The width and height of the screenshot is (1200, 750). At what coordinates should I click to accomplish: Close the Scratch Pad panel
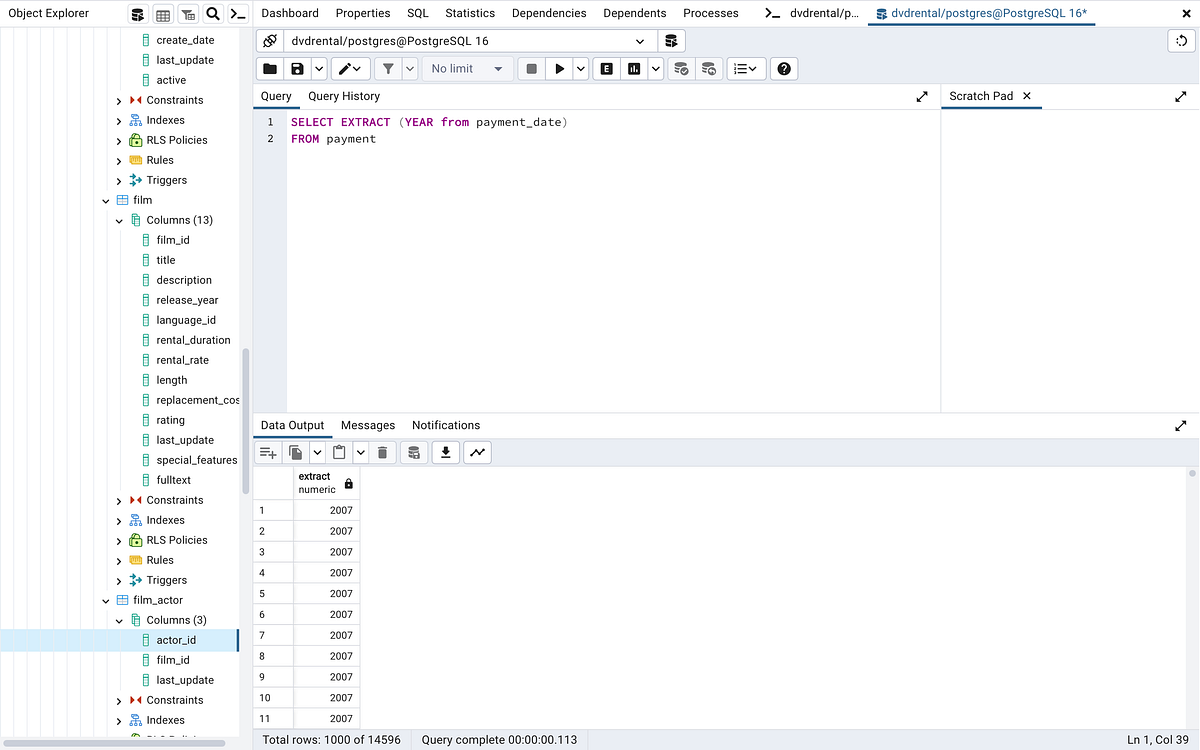1026,96
